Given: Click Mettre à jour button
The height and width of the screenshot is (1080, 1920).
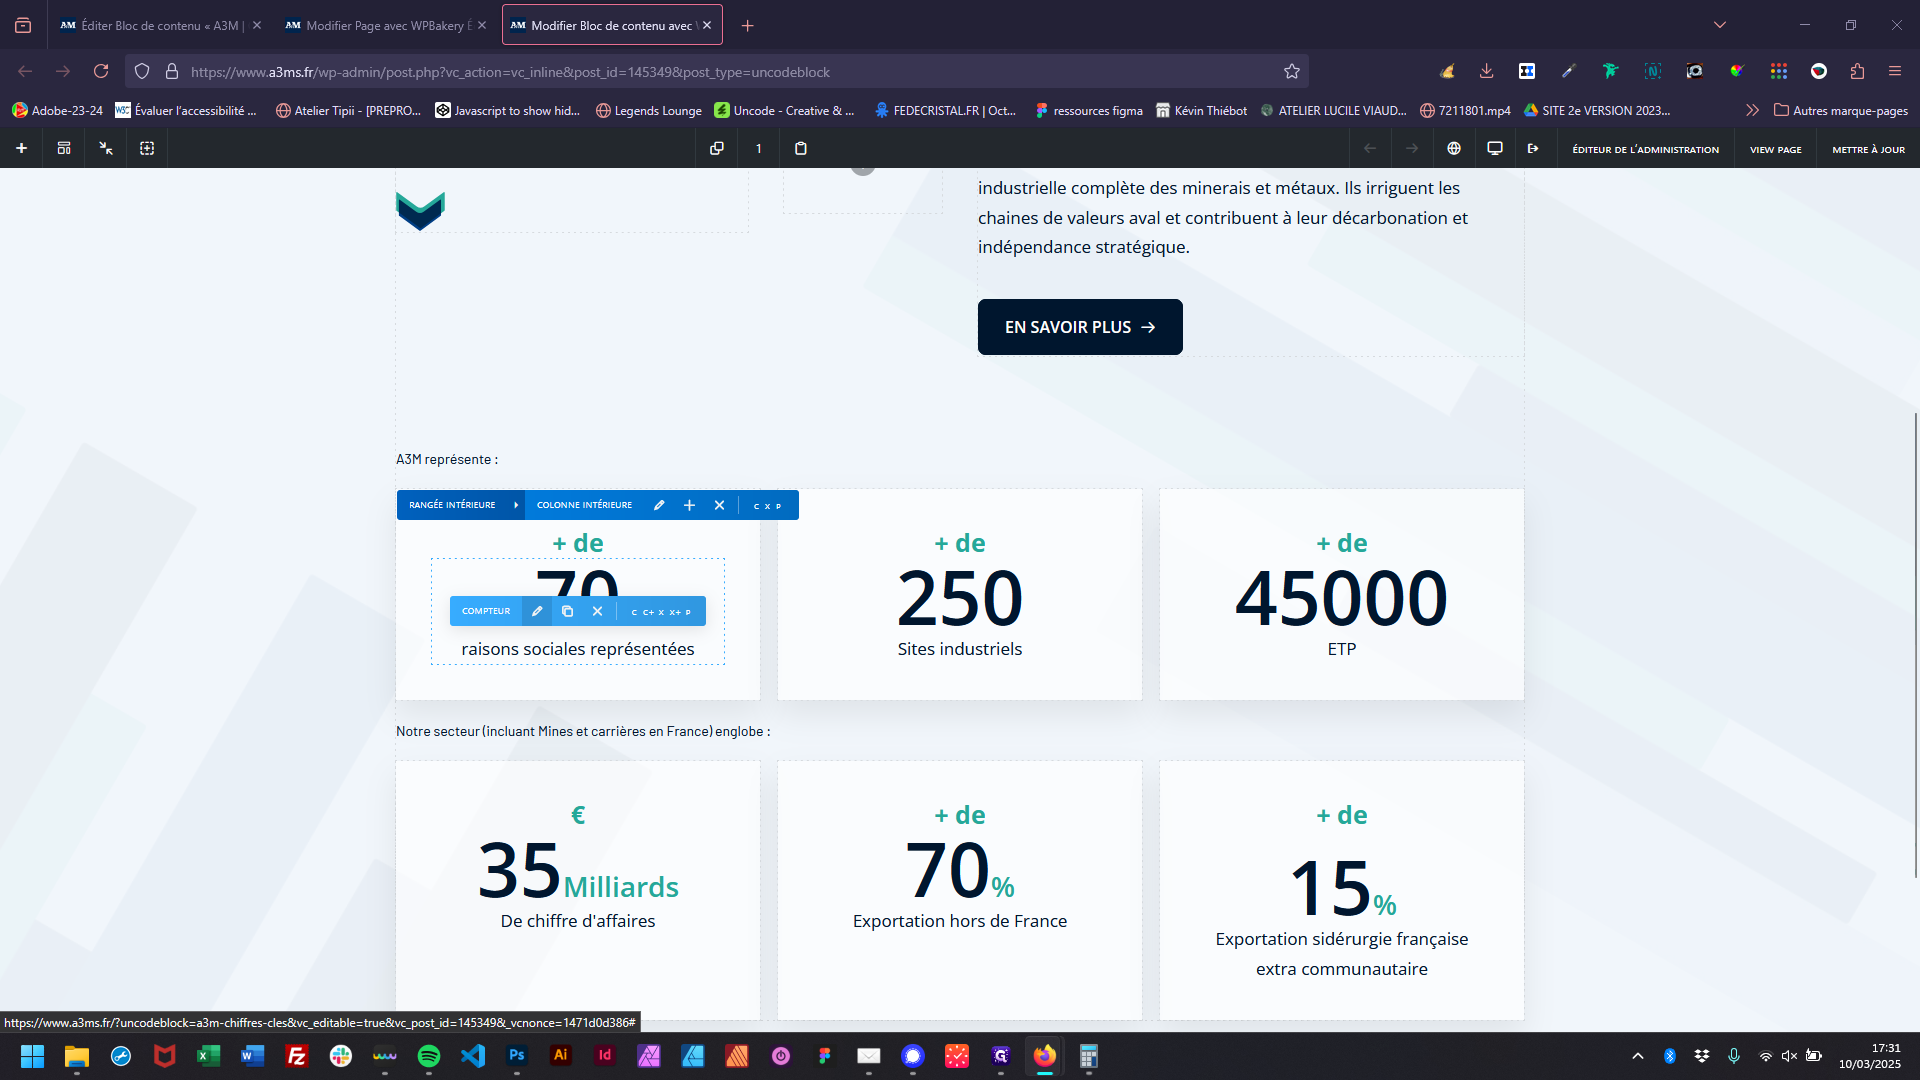Looking at the screenshot, I should coord(1868,149).
